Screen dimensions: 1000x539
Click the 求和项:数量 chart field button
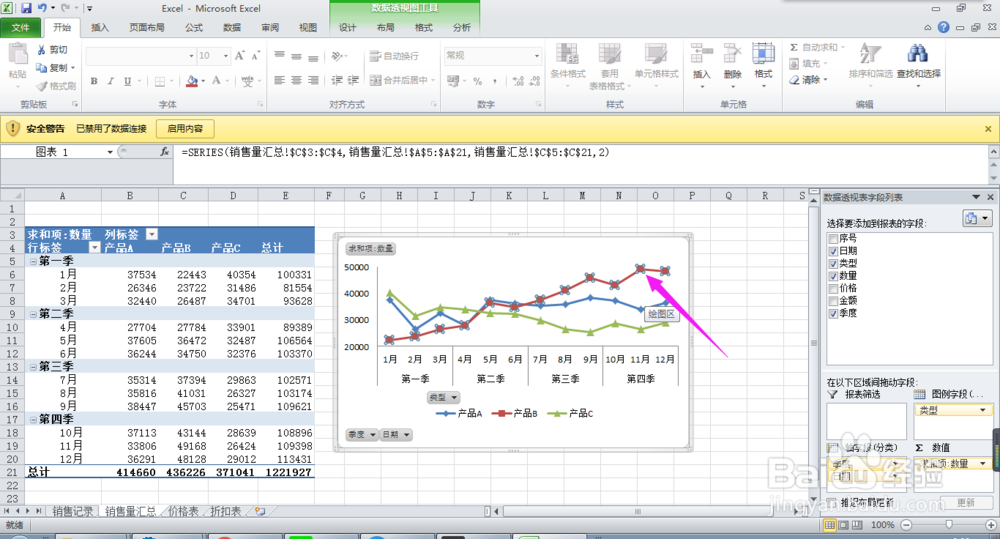[371, 248]
